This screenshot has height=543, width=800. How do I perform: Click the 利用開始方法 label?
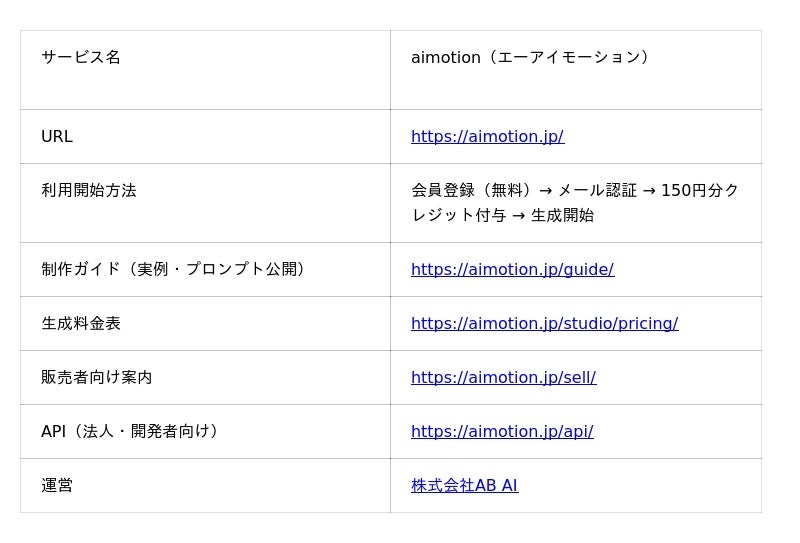point(89,190)
